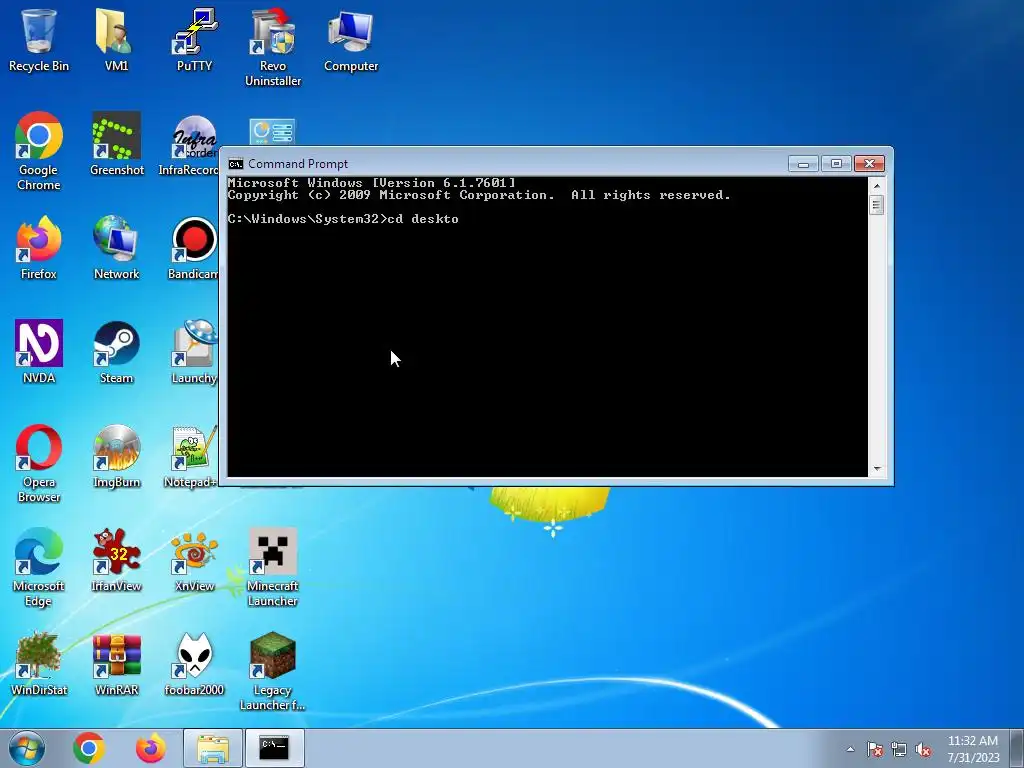Launch Opera Browser desktop shortcut
Viewport: 1024px width, 768px height.
[39, 464]
